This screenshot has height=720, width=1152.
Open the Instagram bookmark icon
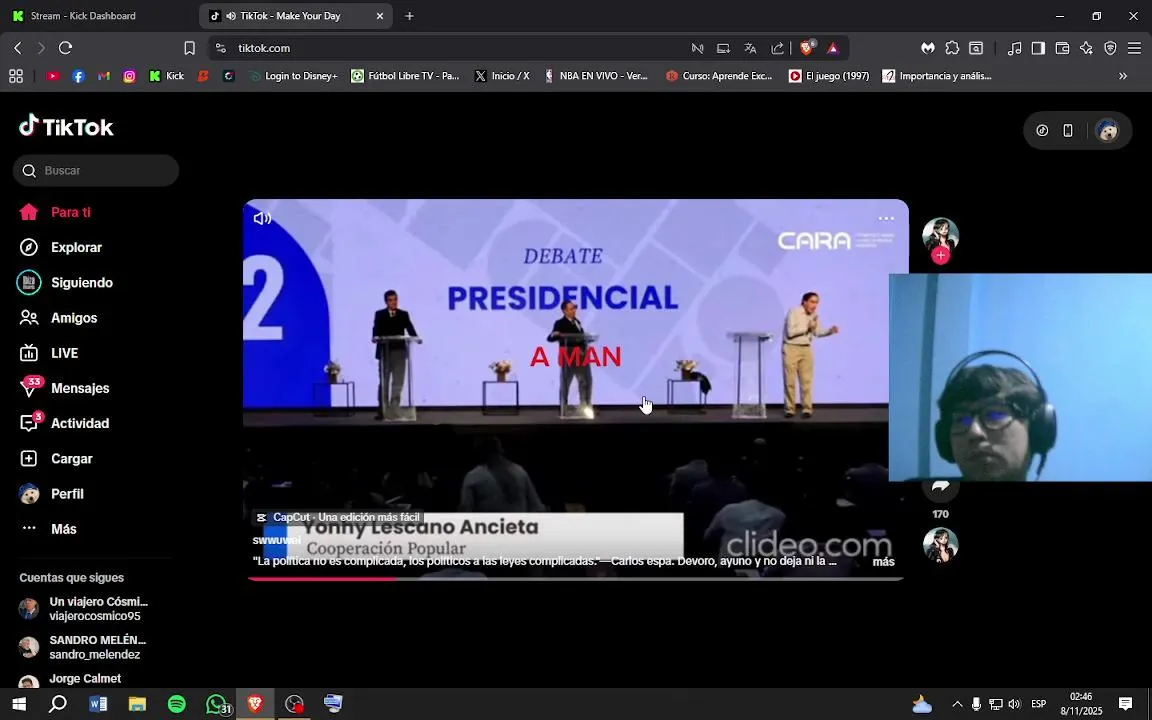click(129, 76)
